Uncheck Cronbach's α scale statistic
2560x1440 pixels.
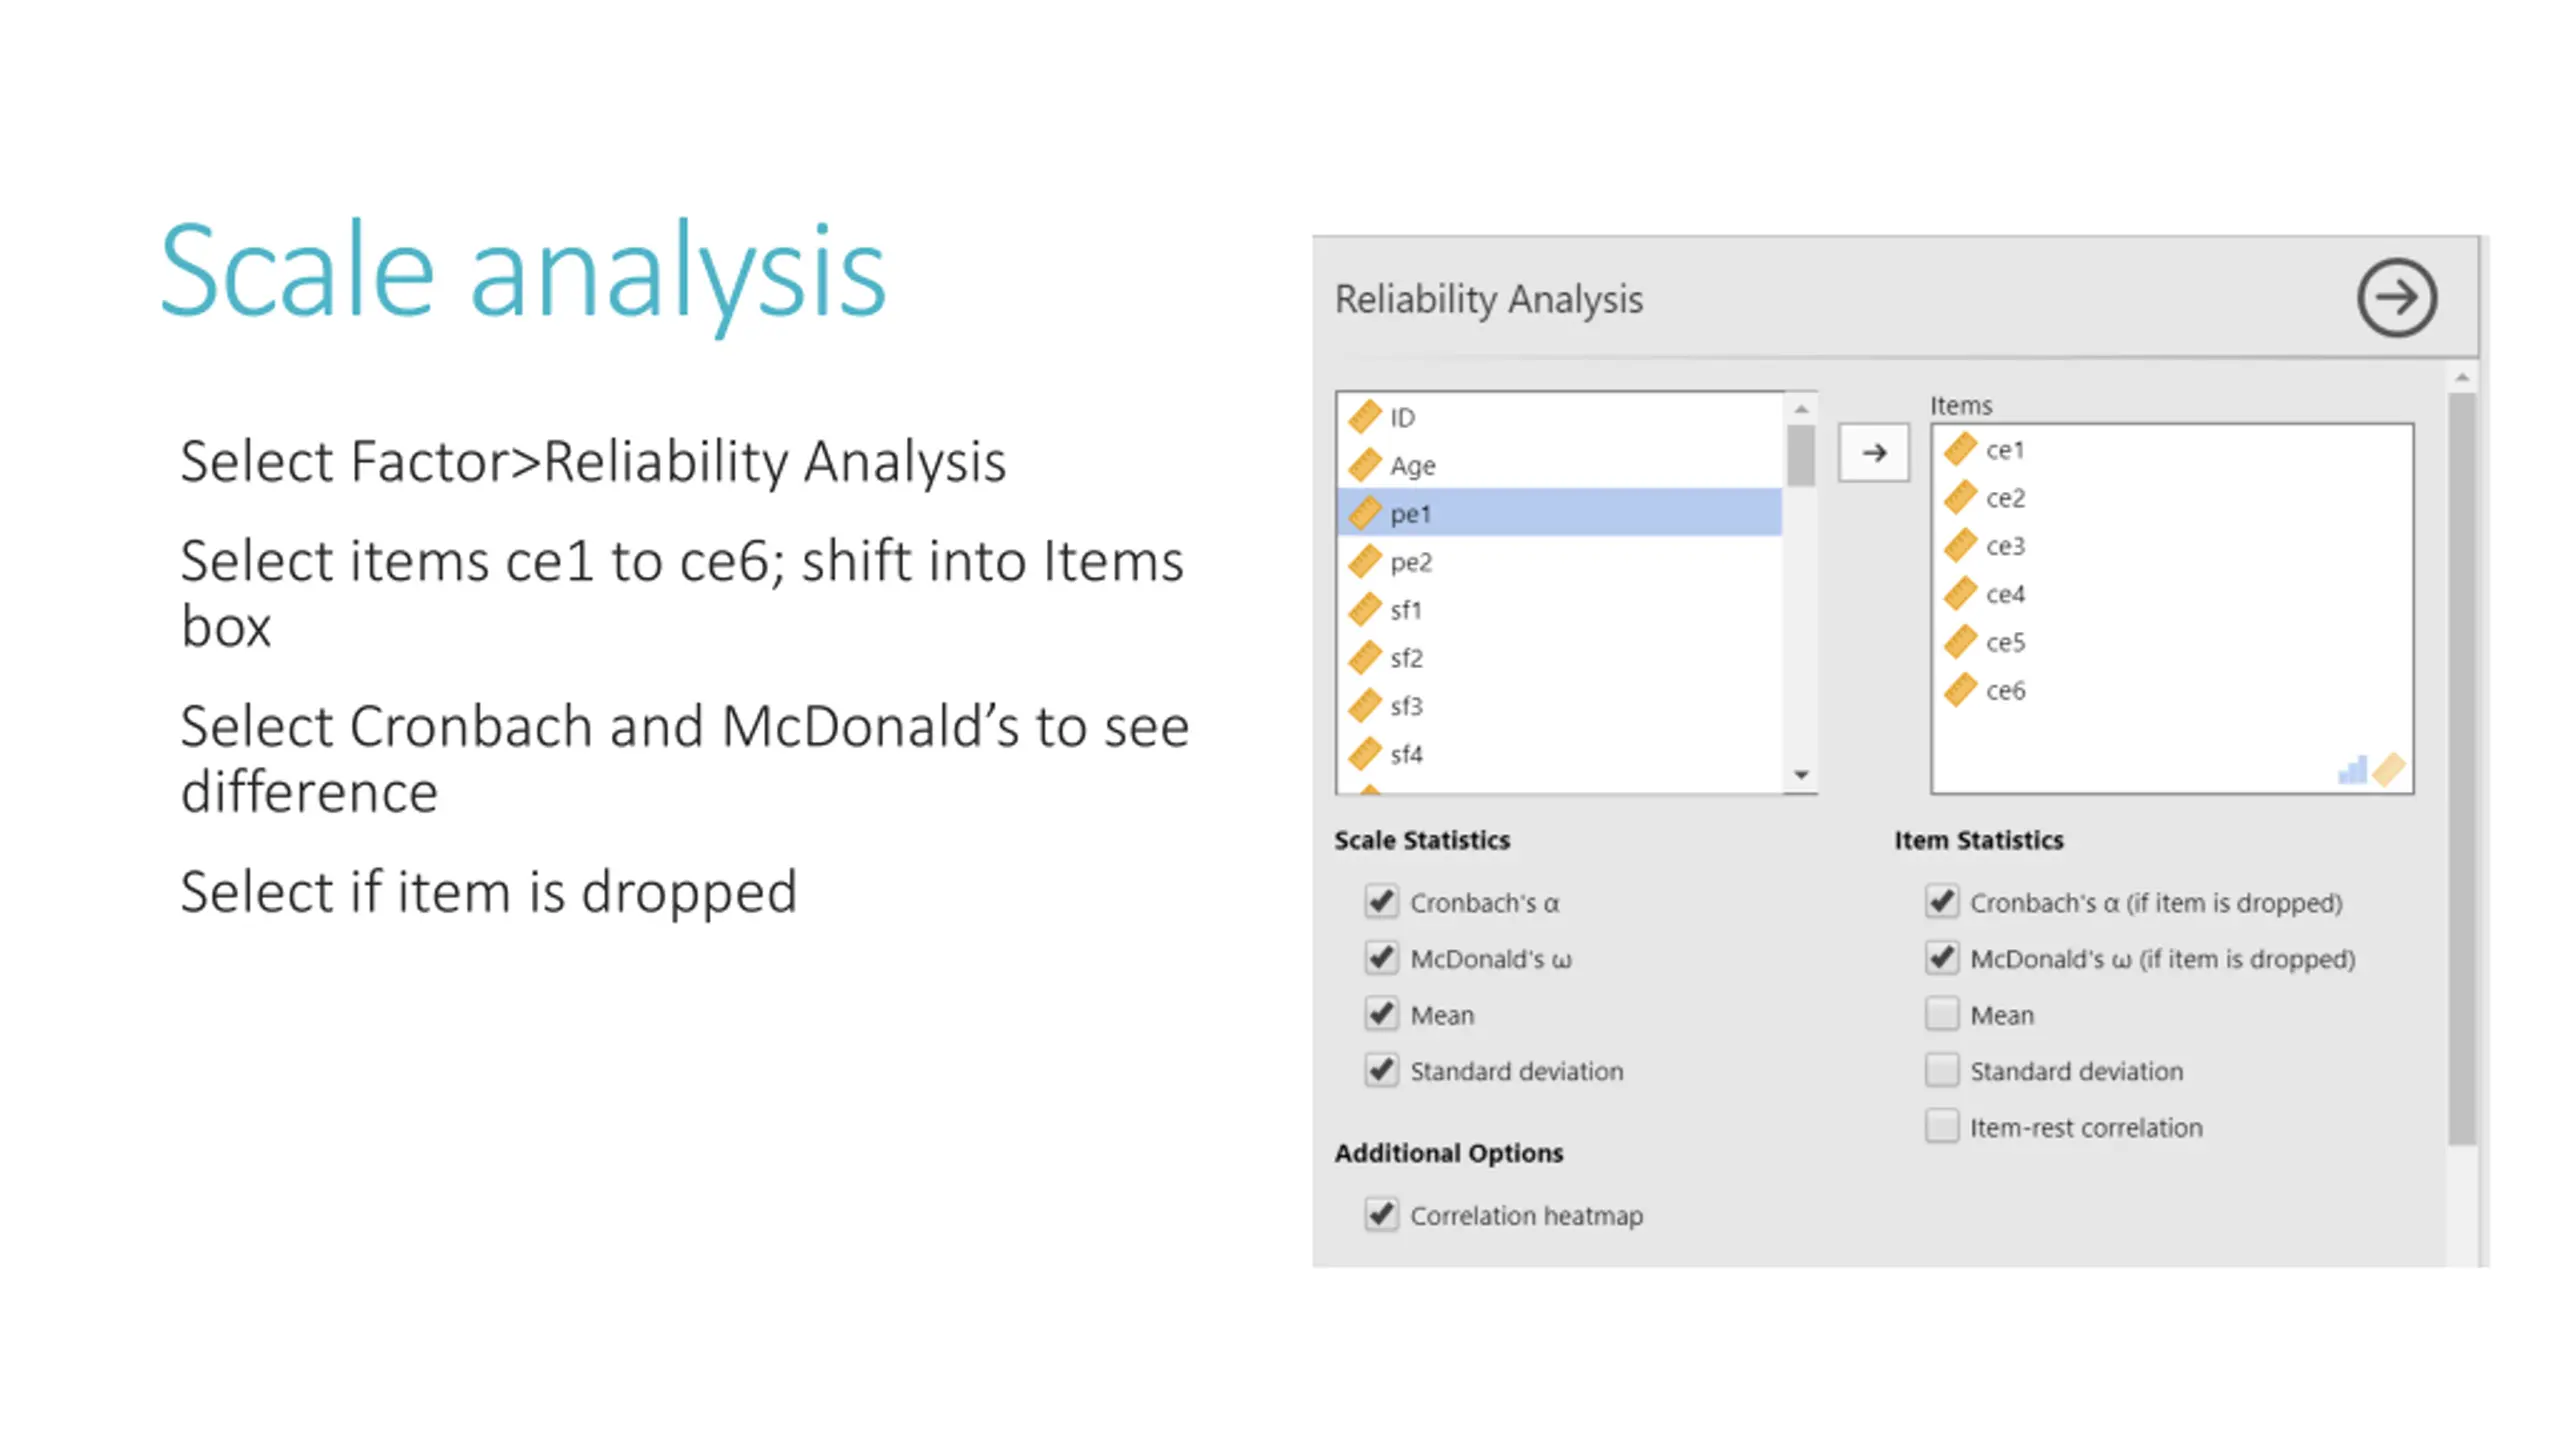[1381, 902]
